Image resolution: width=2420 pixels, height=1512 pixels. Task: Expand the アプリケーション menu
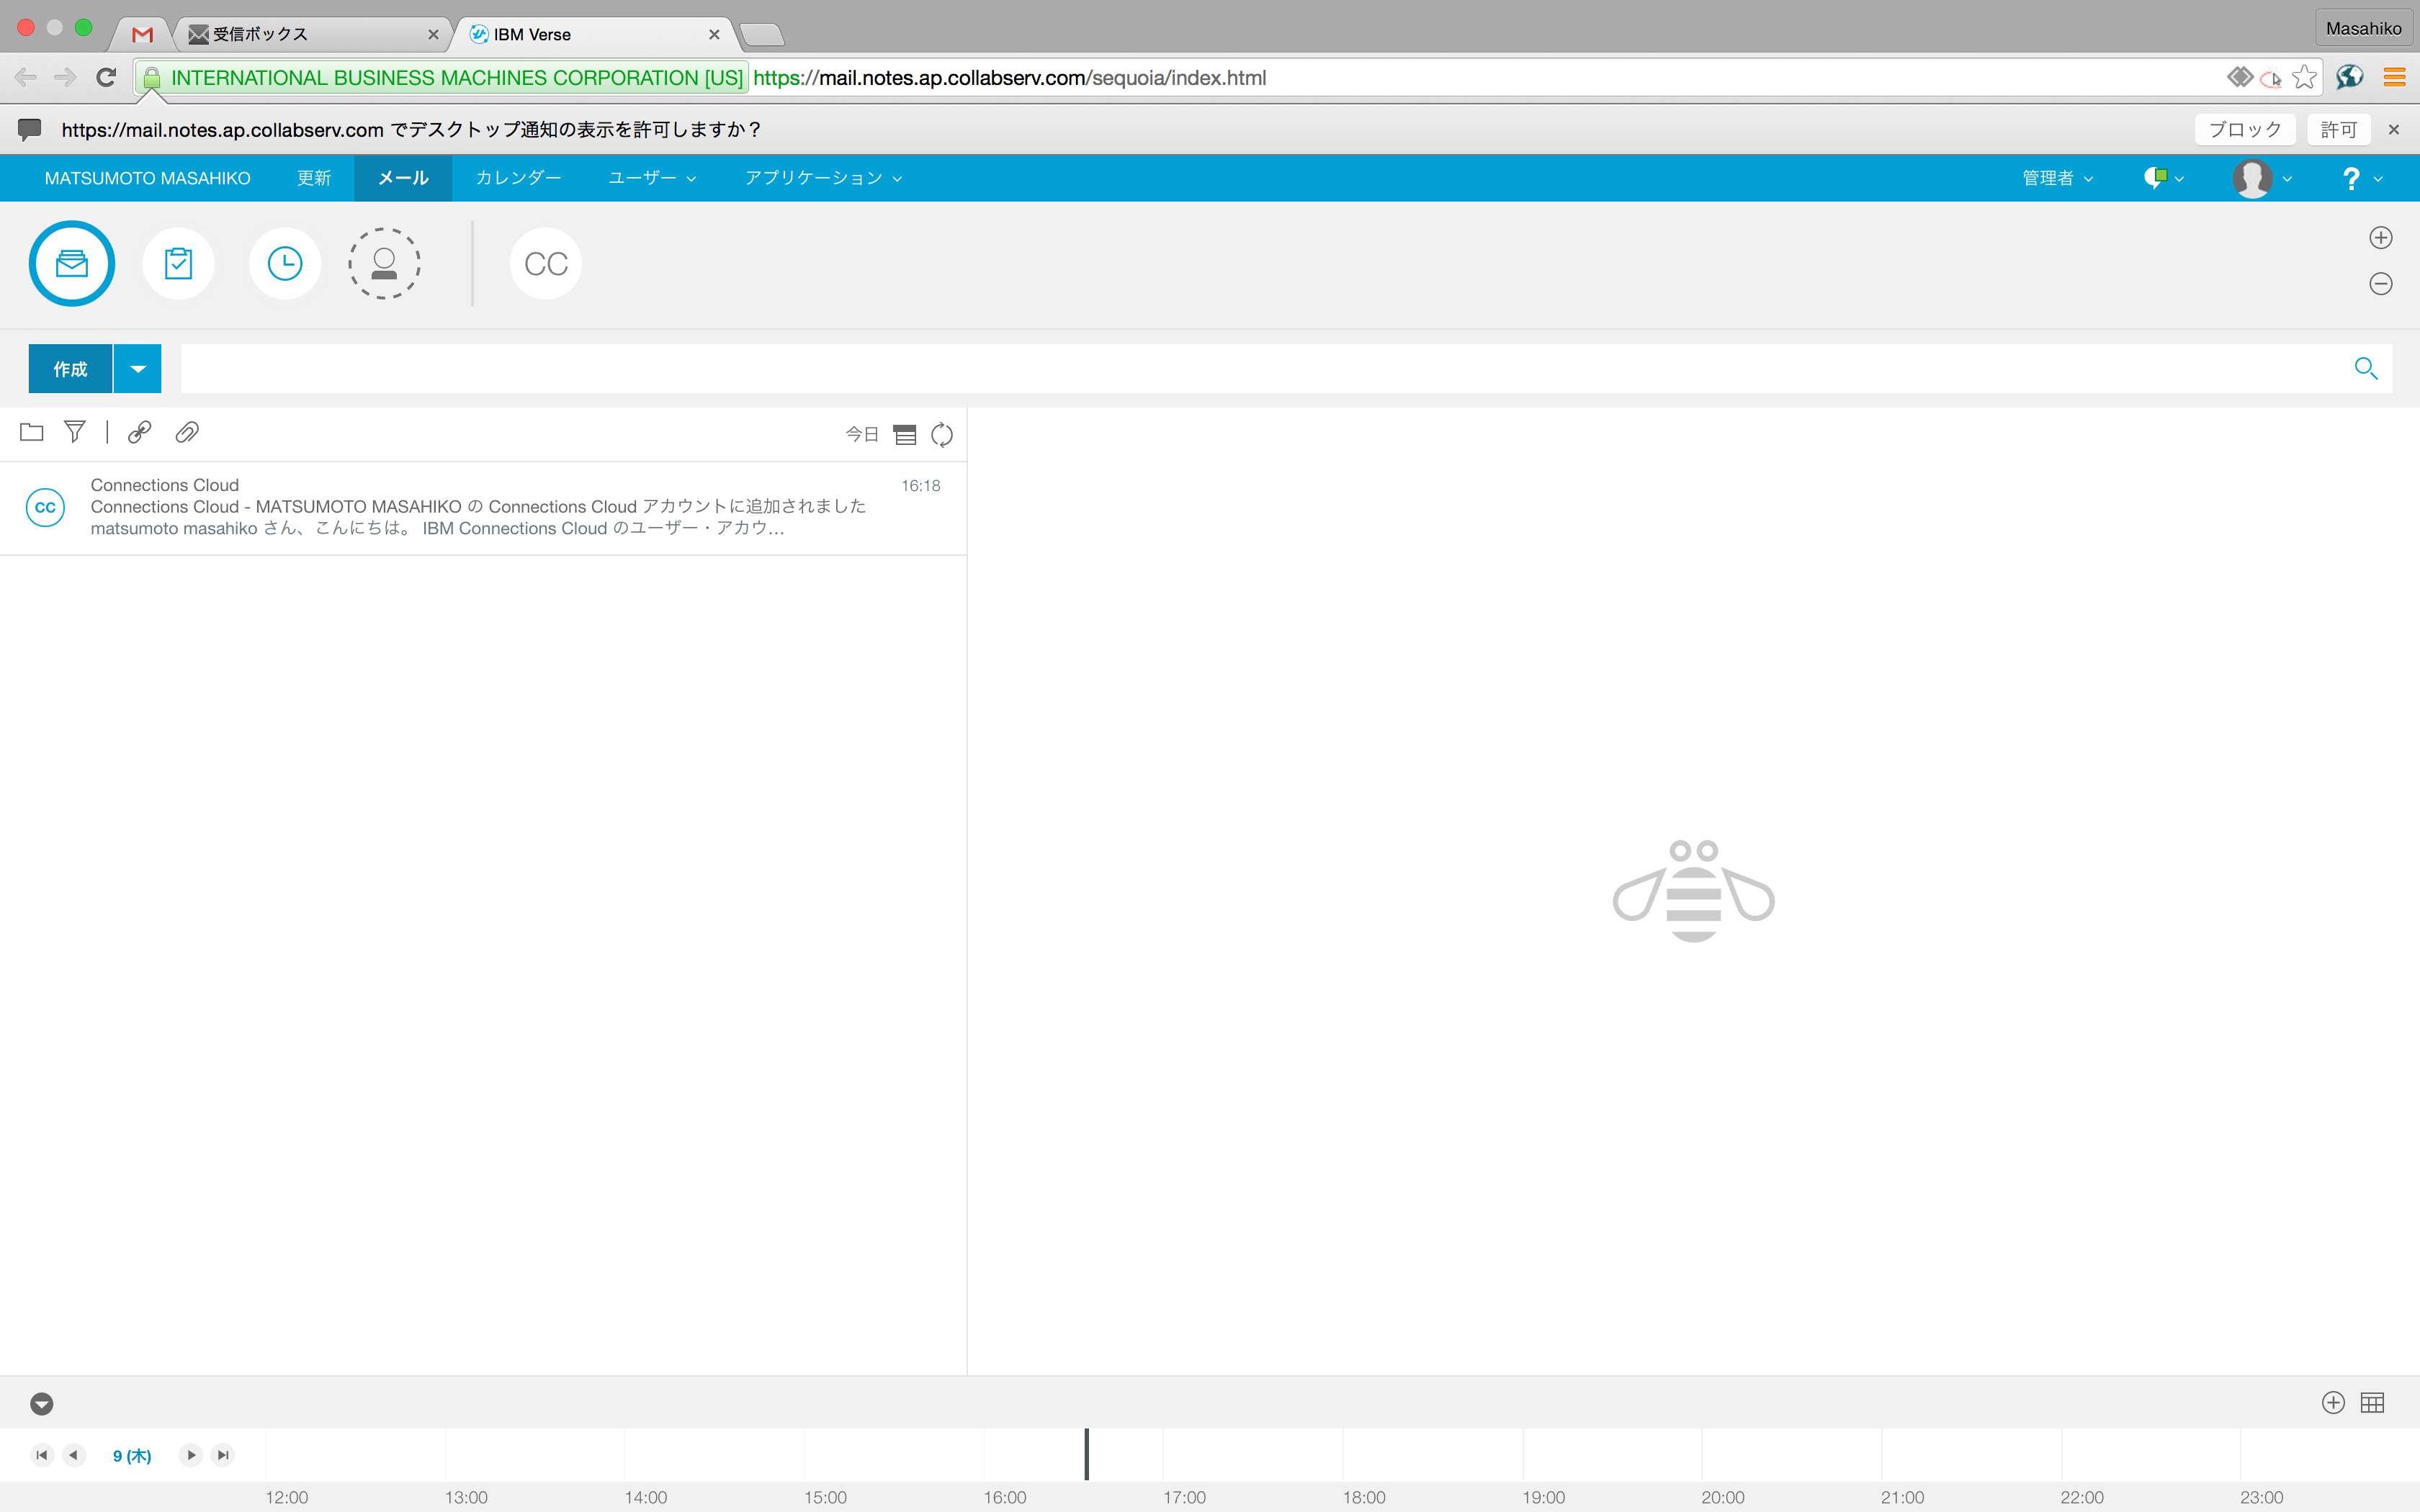[x=823, y=178]
